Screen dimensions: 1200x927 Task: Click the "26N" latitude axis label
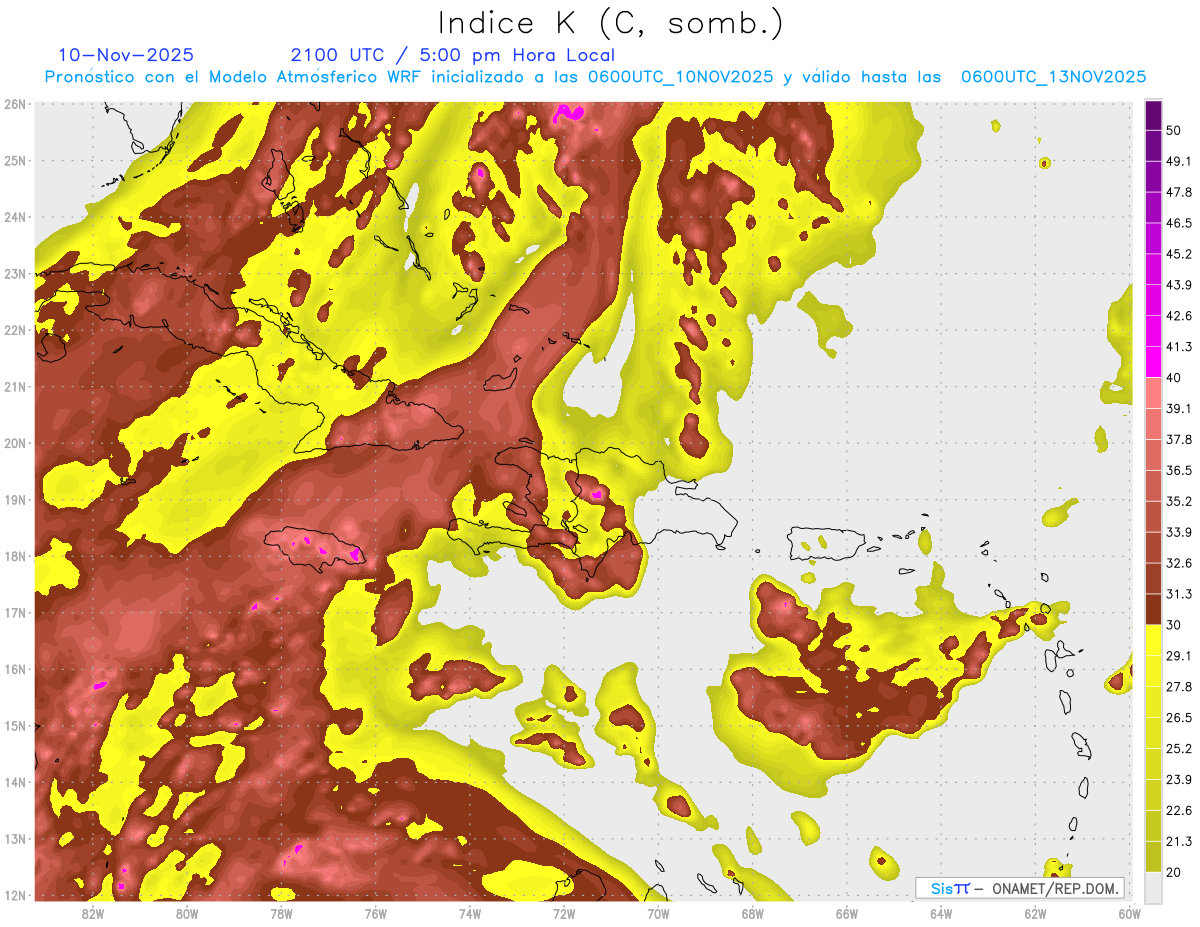tap(15, 104)
